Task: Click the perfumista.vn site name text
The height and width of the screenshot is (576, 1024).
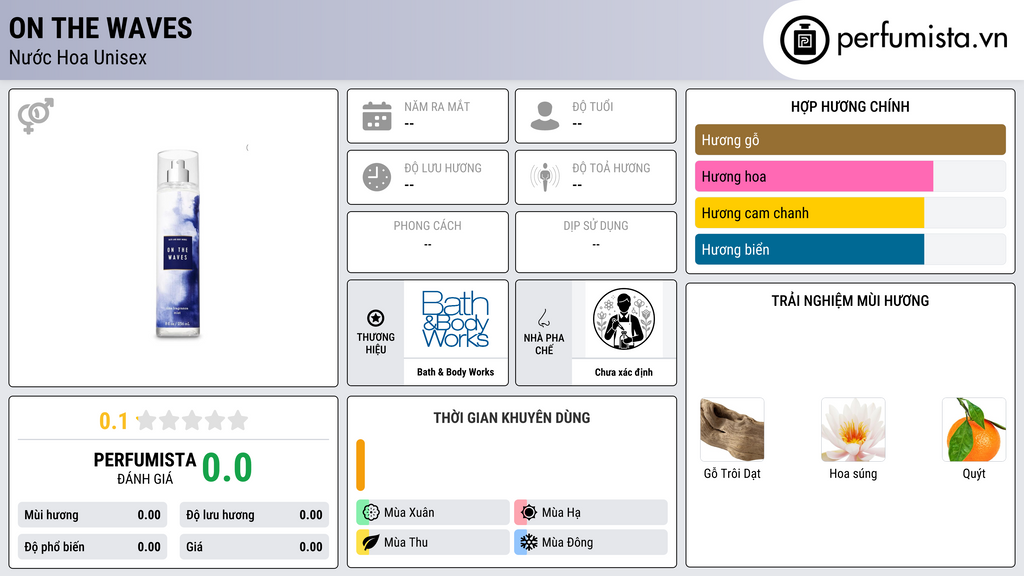Action: [x=922, y=39]
